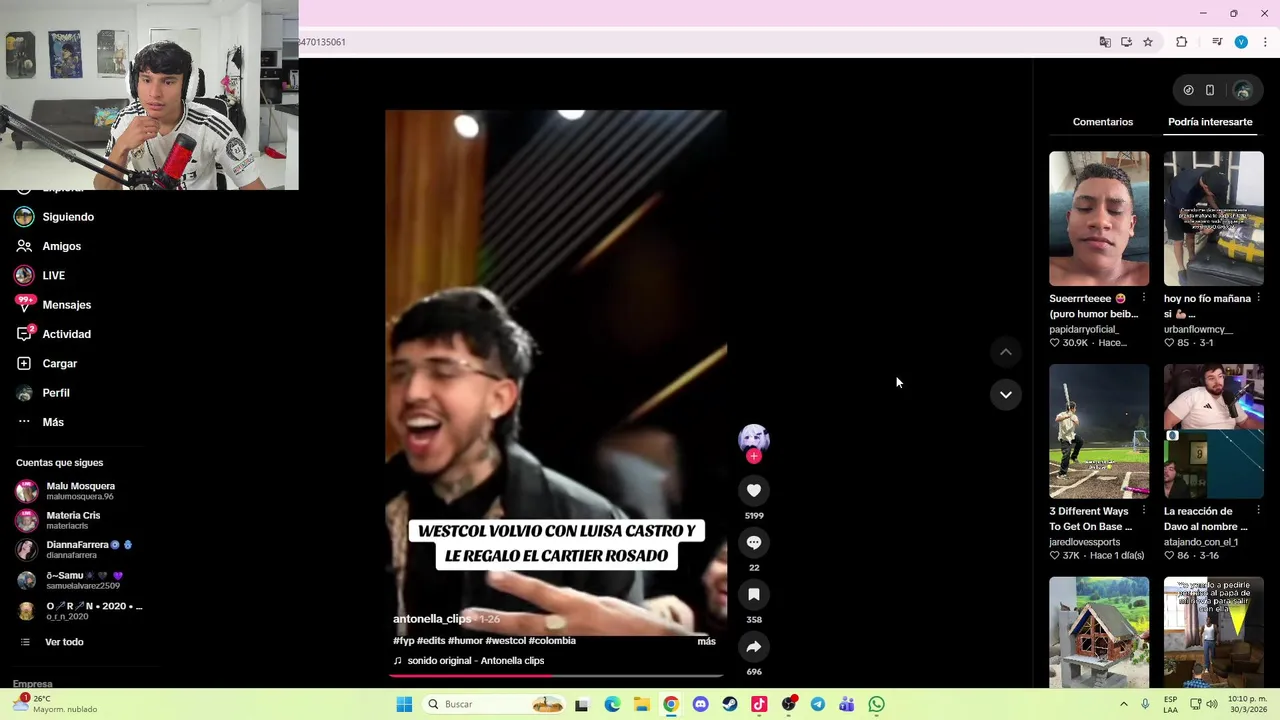Open DiannaFarrera followed account

(80, 550)
